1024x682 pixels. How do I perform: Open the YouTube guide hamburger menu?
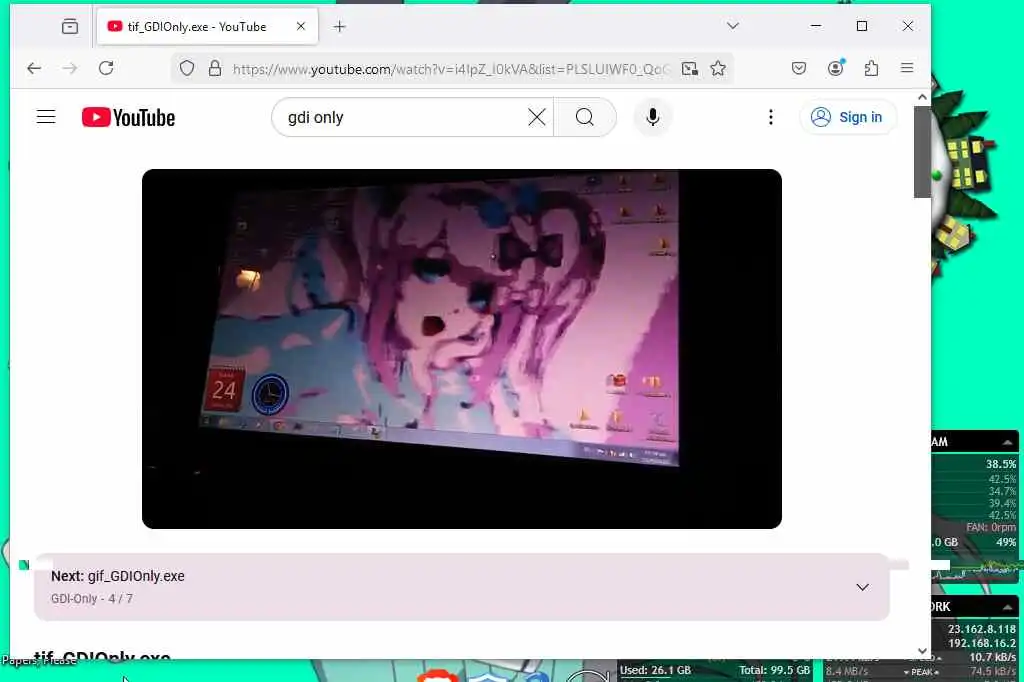click(x=46, y=117)
